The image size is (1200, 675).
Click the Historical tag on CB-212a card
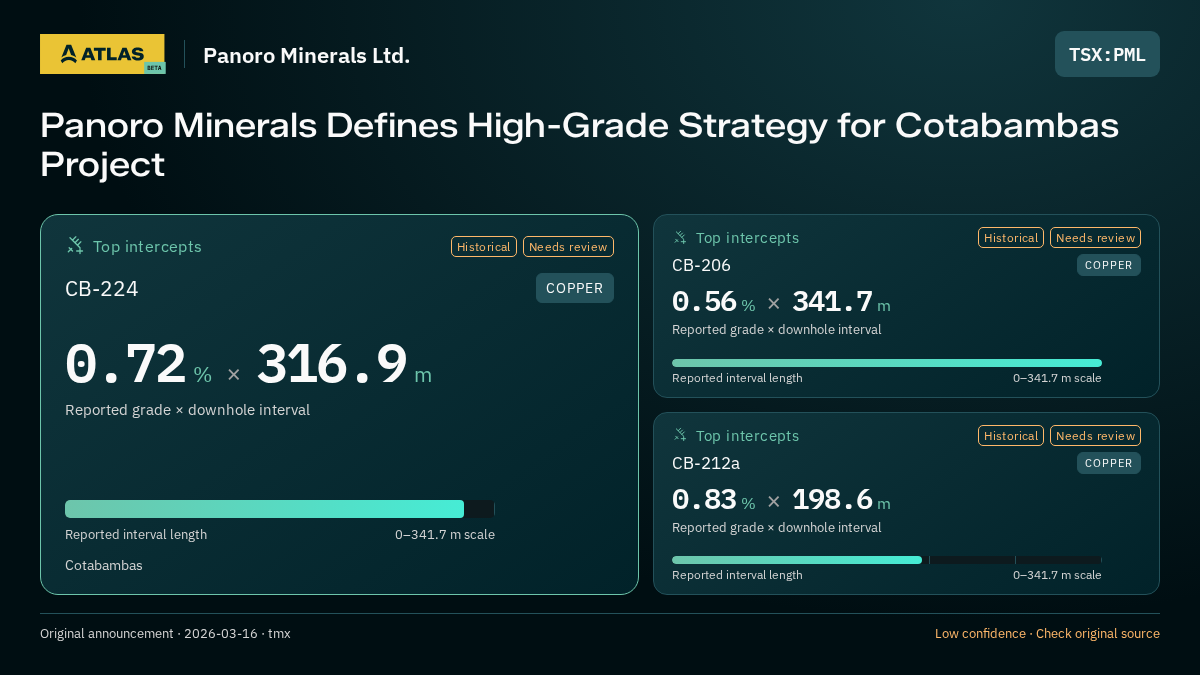(1011, 436)
